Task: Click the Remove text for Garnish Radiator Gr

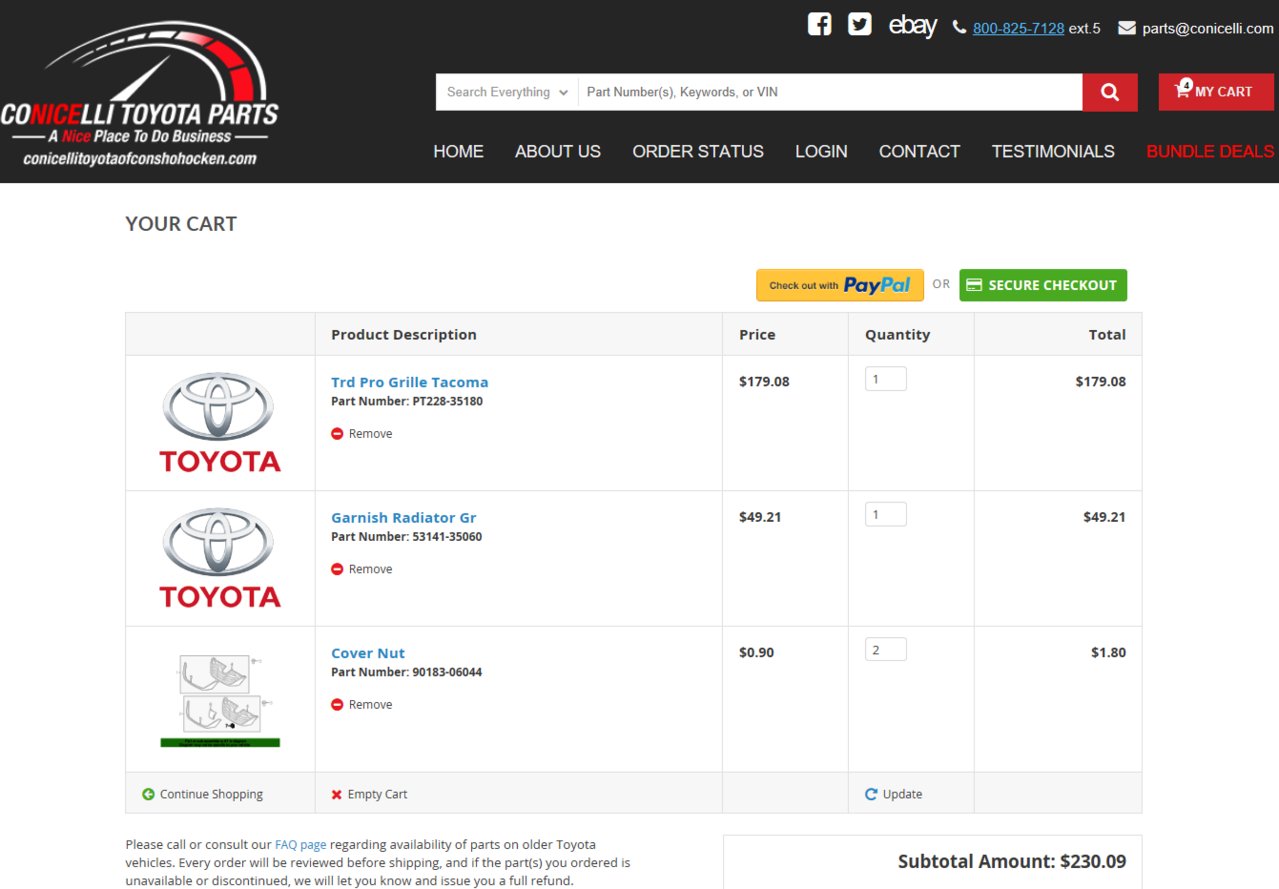Action: click(370, 569)
